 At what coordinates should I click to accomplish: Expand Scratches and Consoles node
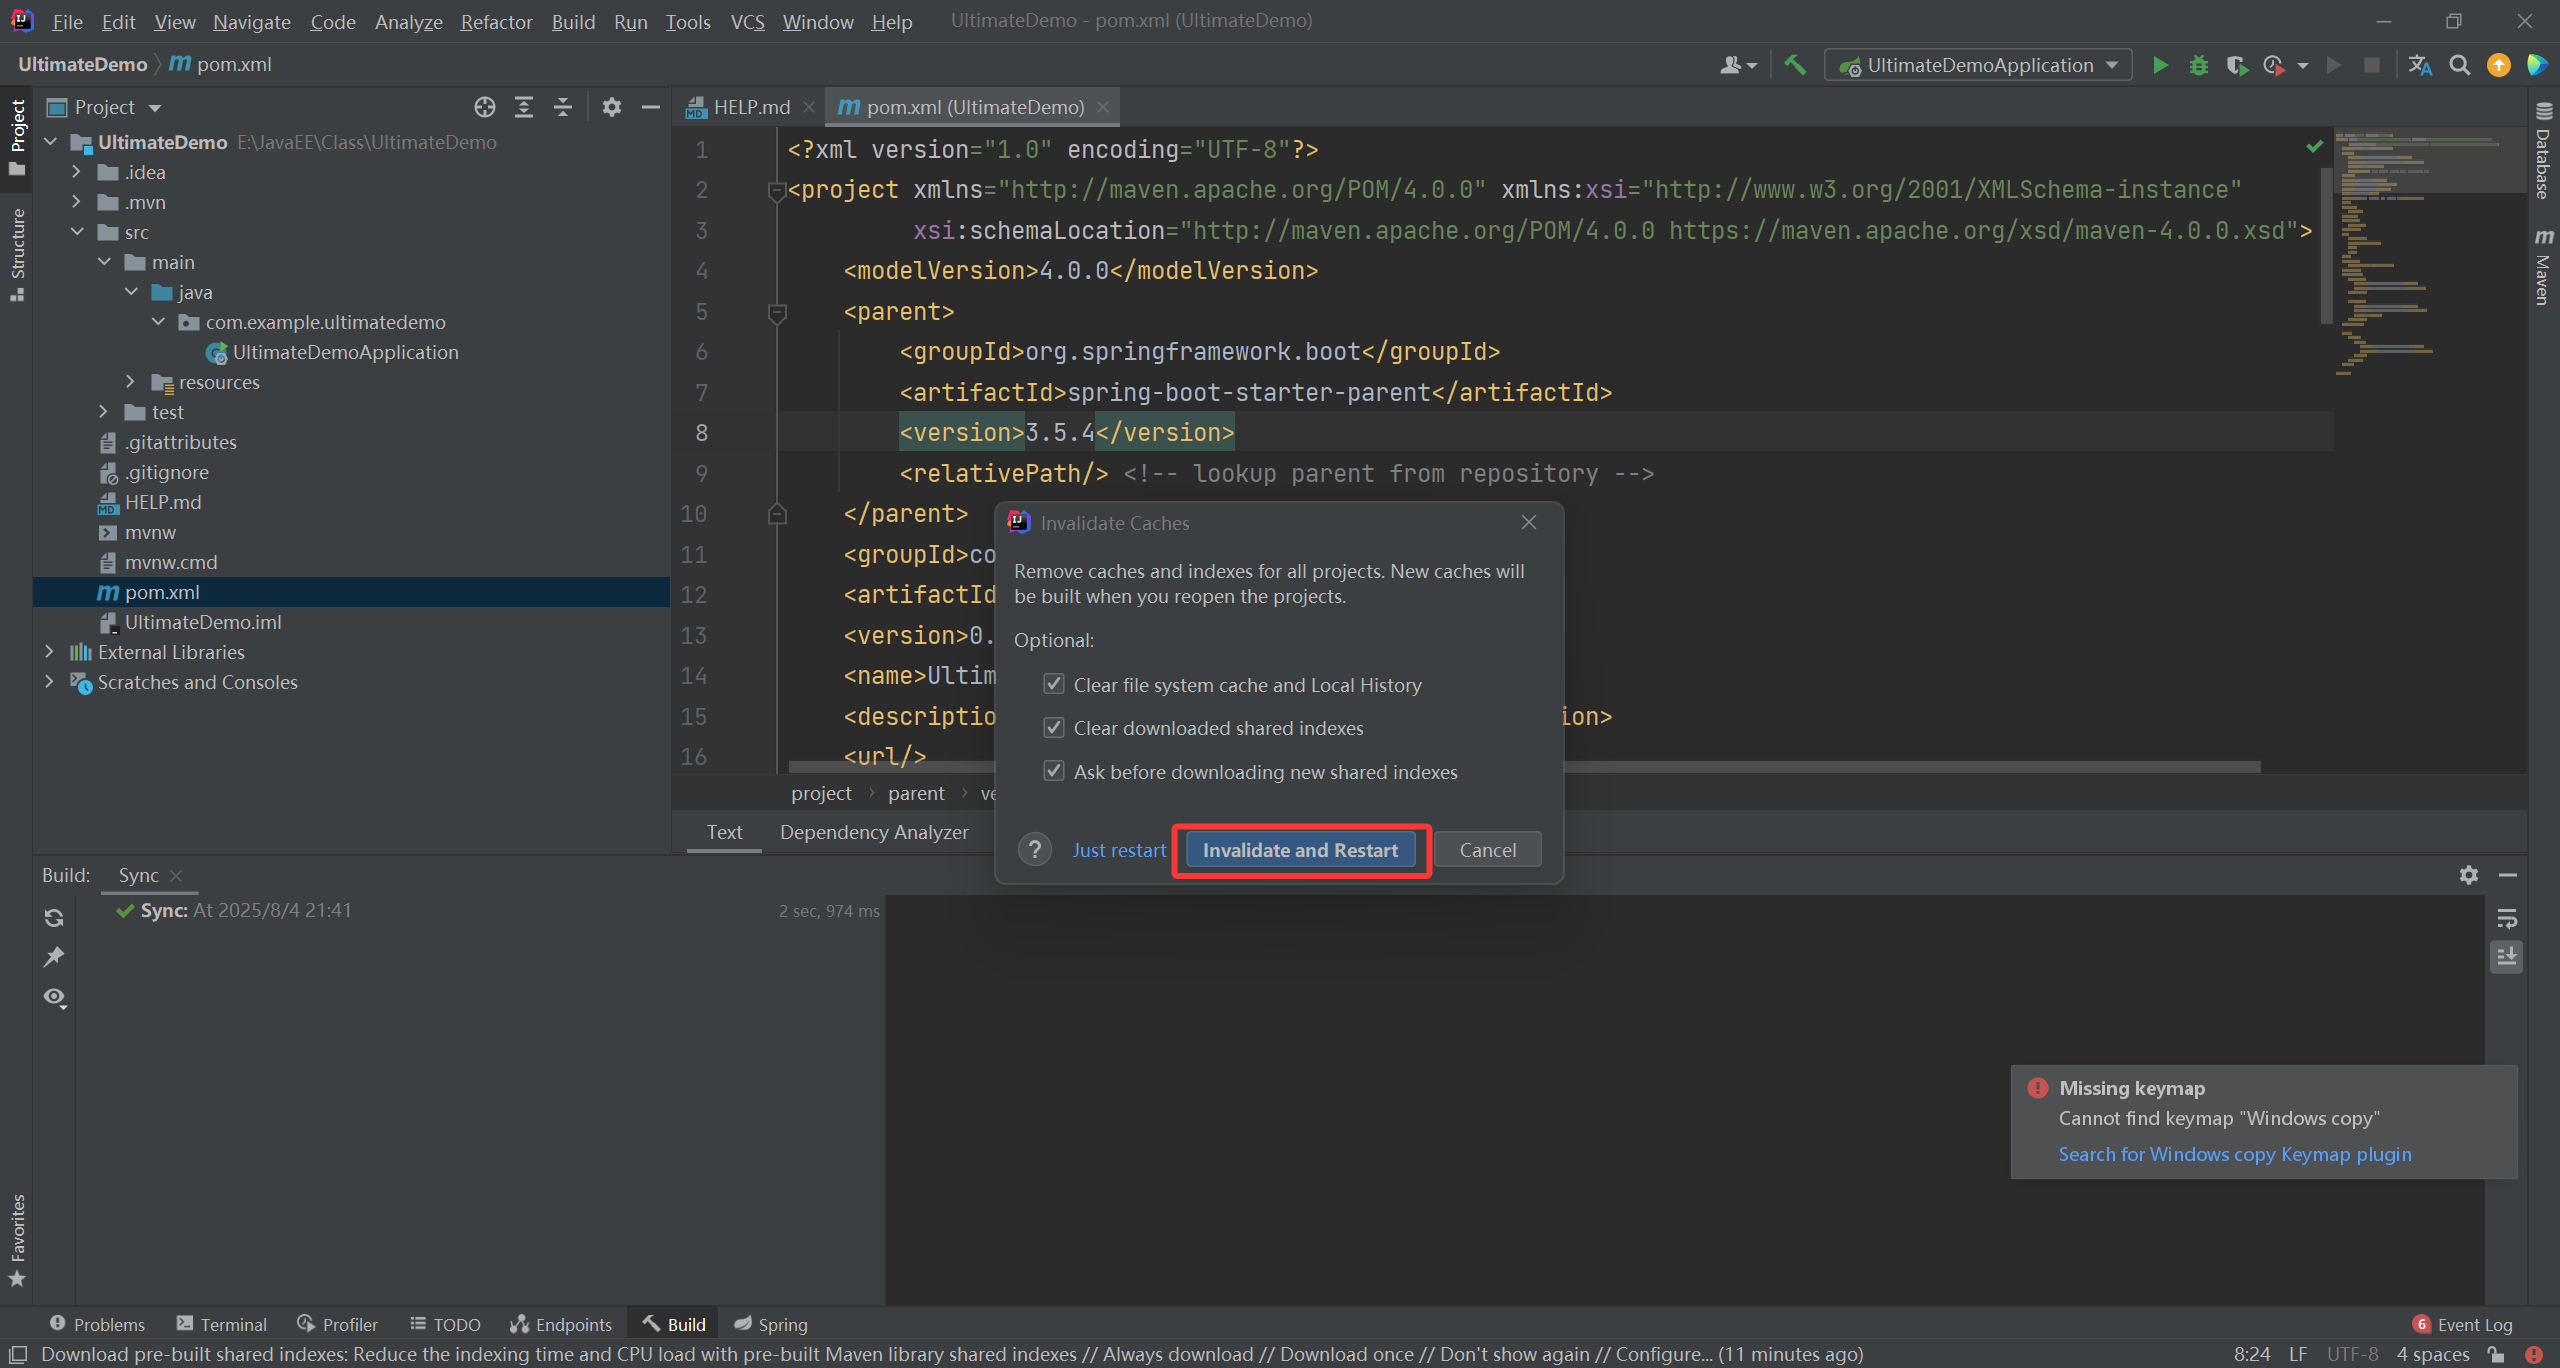(49, 682)
